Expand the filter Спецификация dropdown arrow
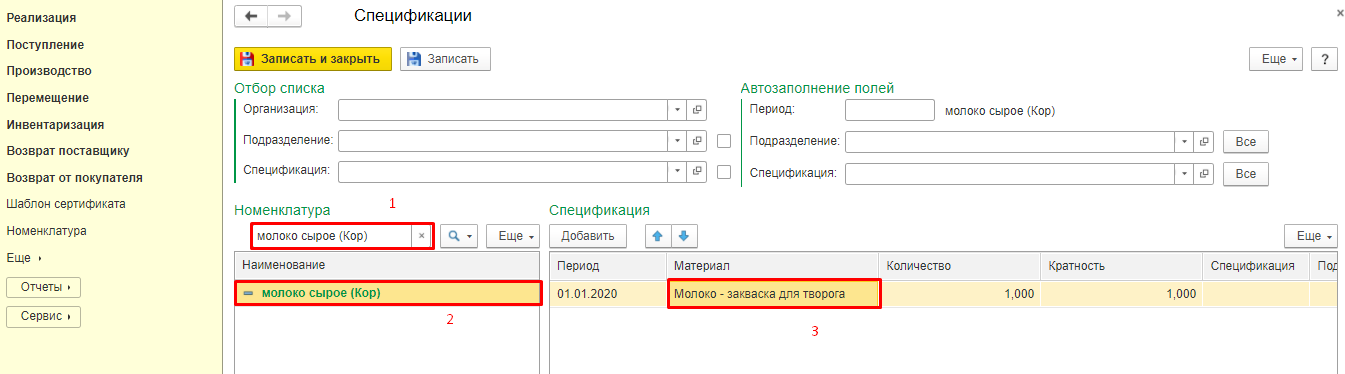The width and height of the screenshot is (1345, 374). (x=677, y=172)
